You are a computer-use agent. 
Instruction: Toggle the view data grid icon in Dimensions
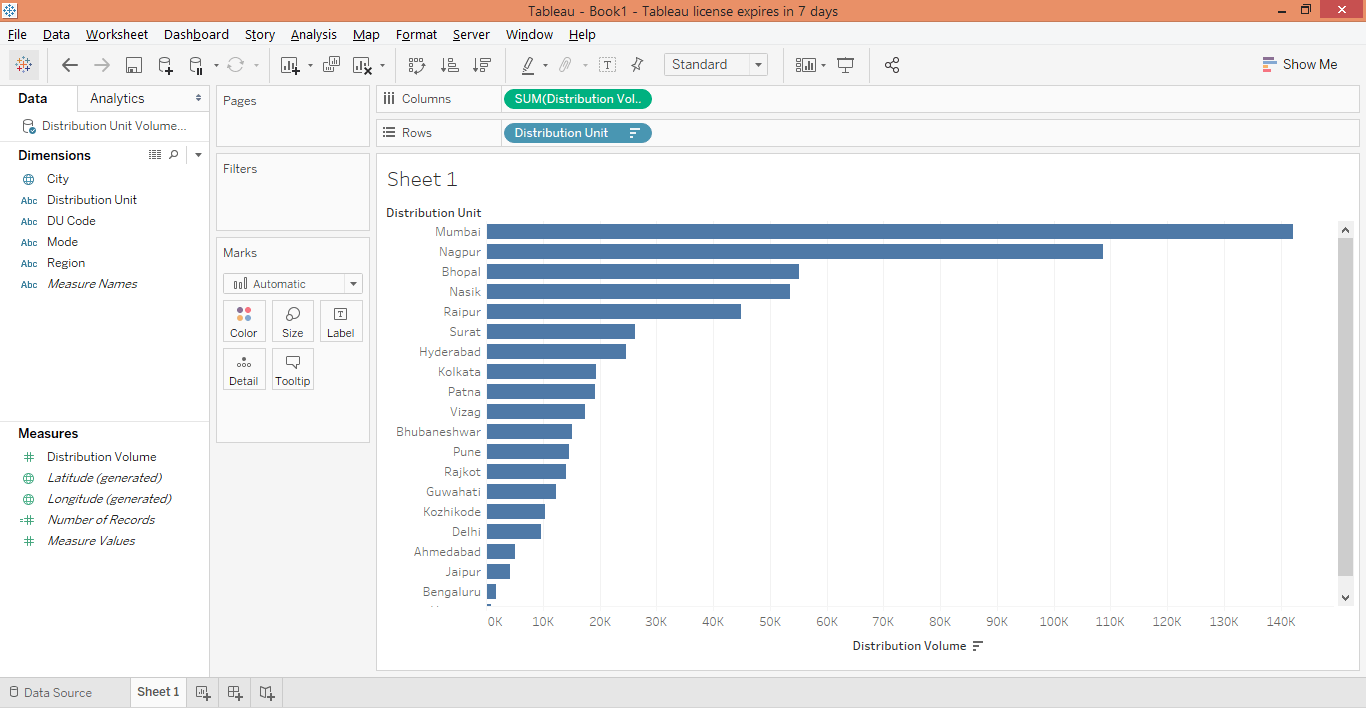point(155,155)
